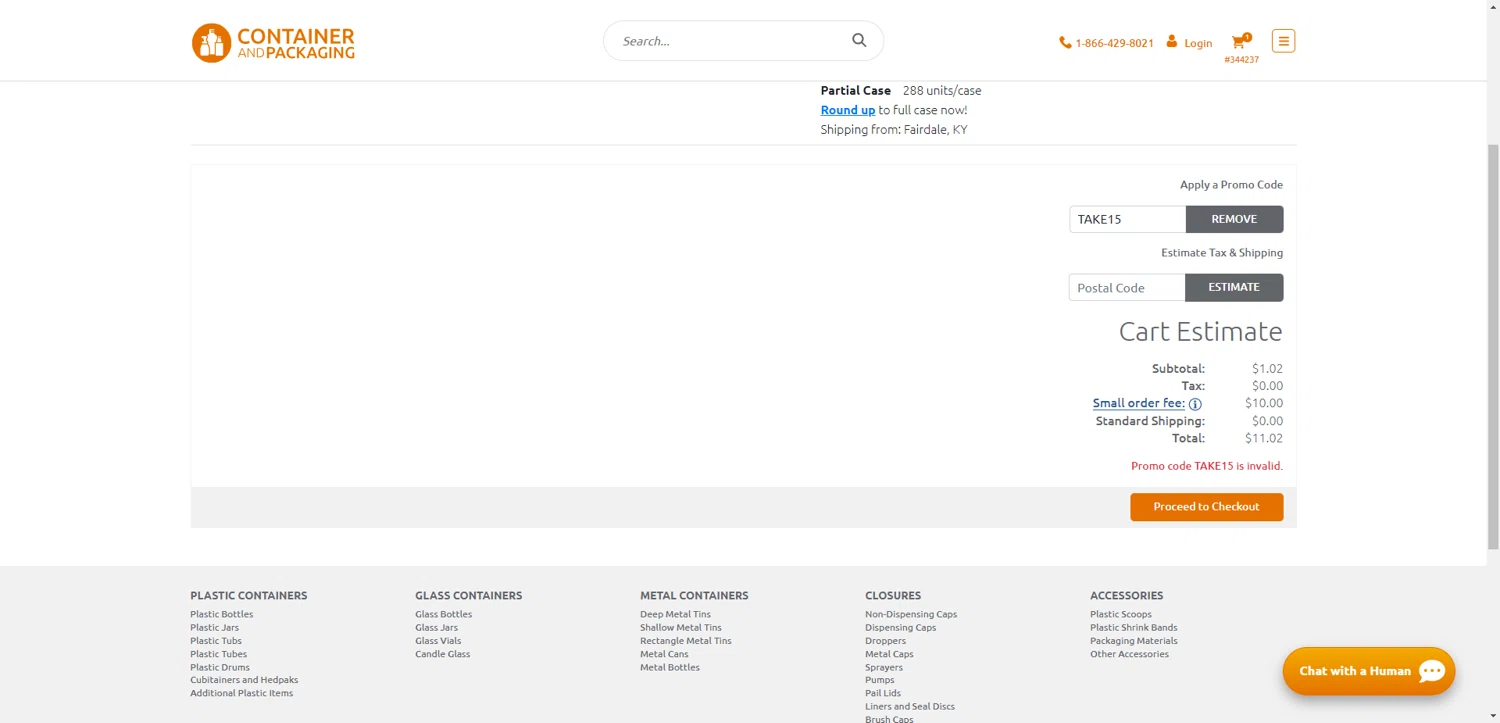The image size is (1500, 723).
Task: Open Plastic Tubs footer link
Action: pos(216,640)
